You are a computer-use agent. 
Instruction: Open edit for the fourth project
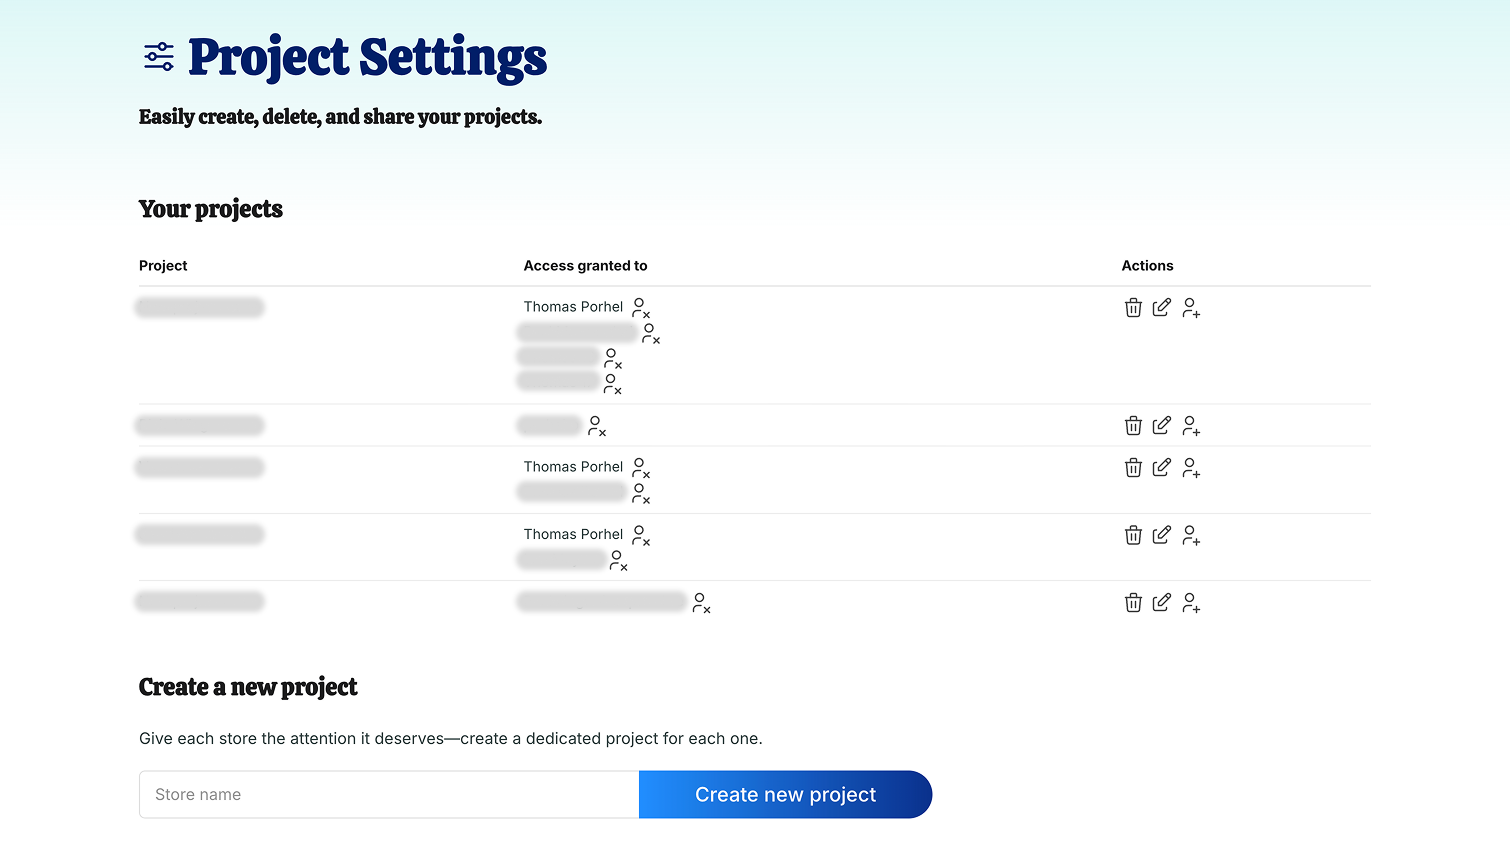coord(1161,536)
